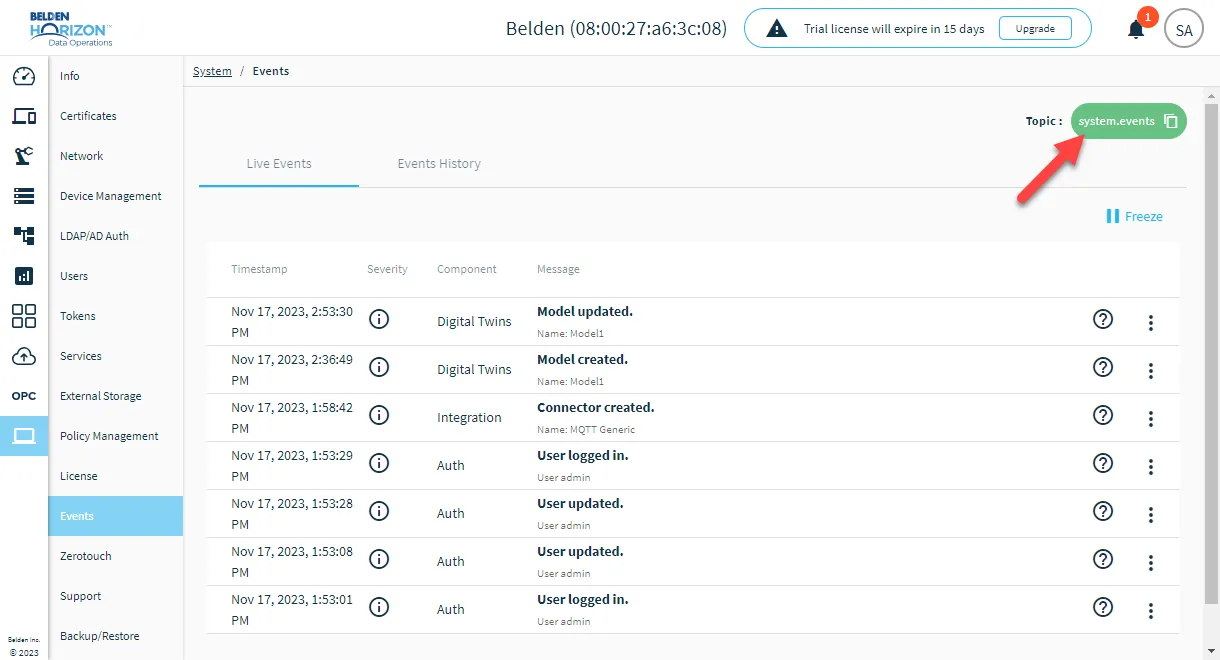Click the Belden Horizon logo
Screen dimensions: 1220x660
72,28
